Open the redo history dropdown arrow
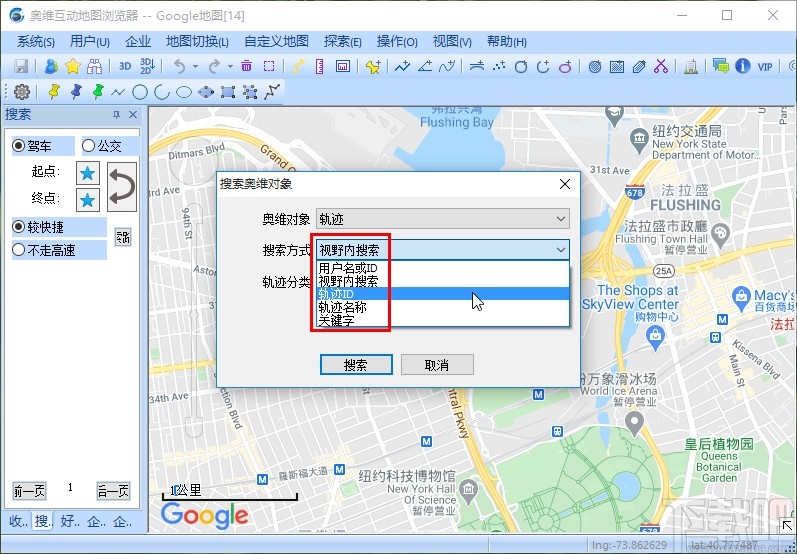This screenshot has width=797, height=554. (230, 67)
